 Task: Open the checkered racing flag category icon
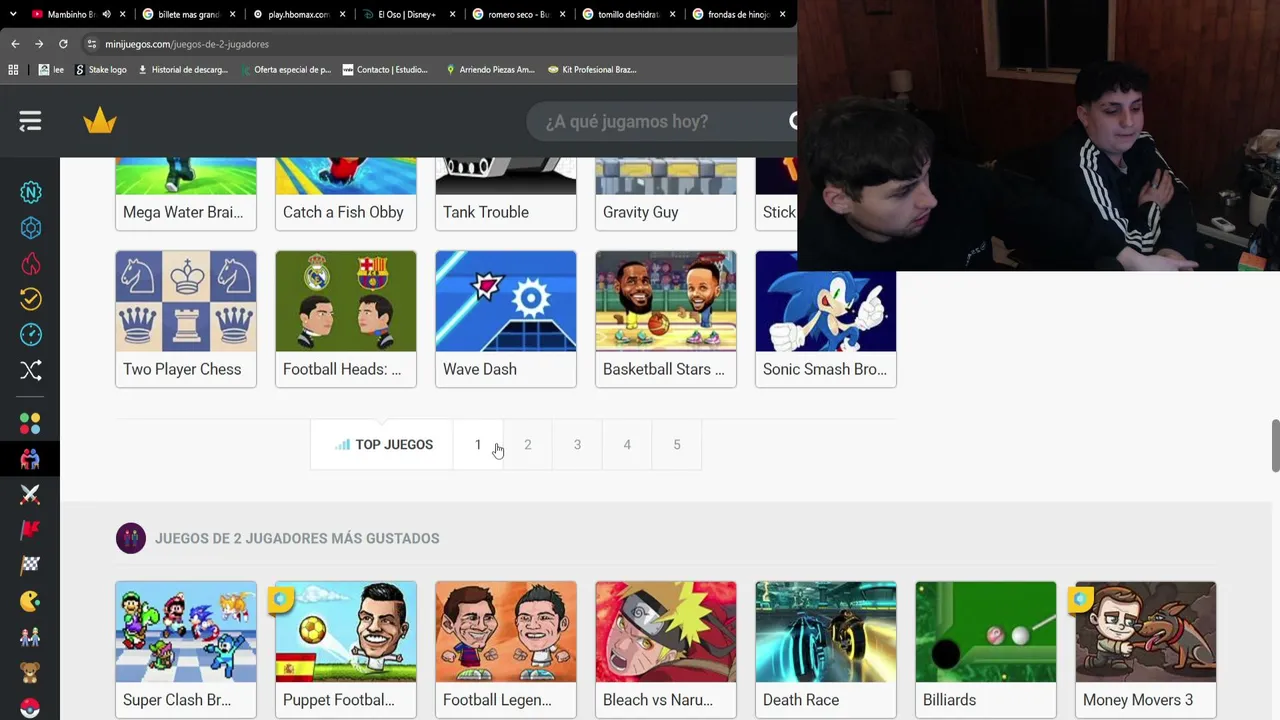tap(30, 565)
